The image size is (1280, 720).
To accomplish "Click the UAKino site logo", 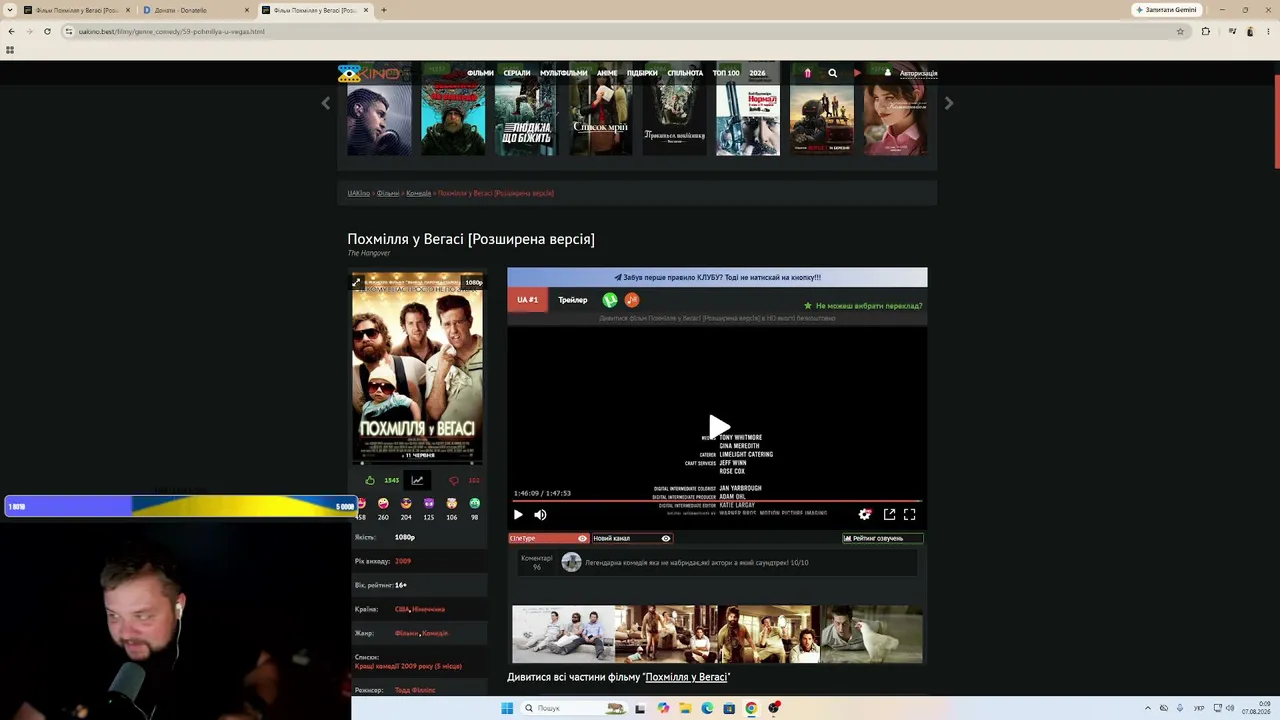I will click(x=368, y=73).
